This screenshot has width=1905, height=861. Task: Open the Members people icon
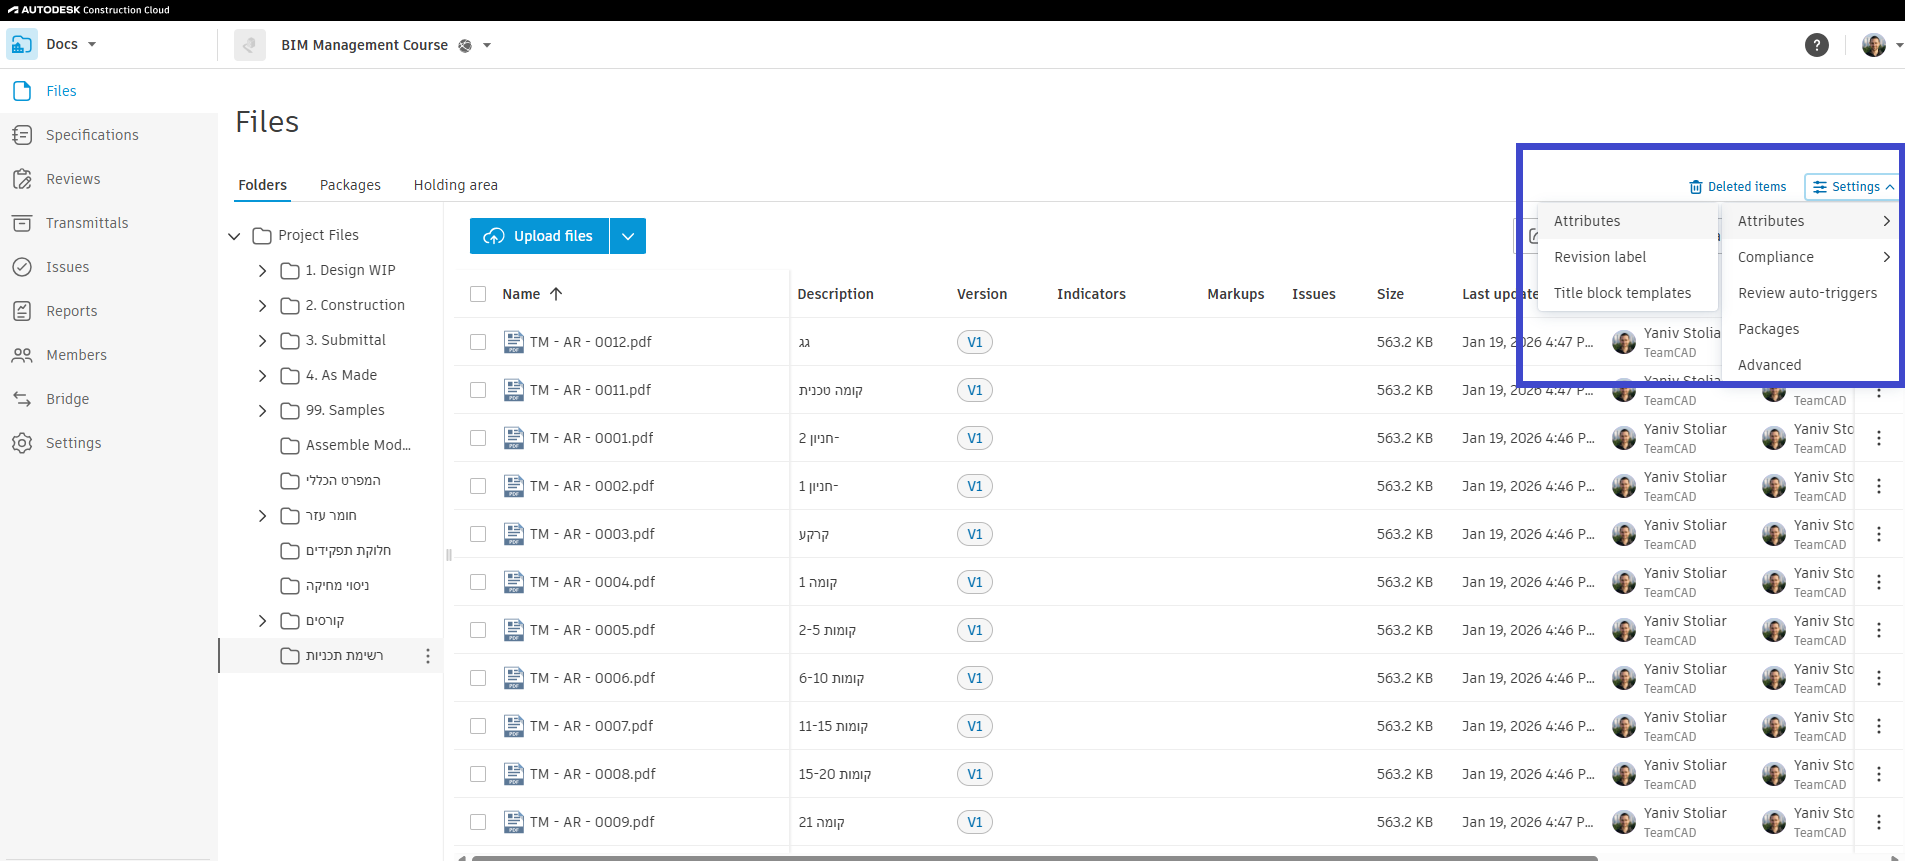pyautogui.click(x=22, y=355)
